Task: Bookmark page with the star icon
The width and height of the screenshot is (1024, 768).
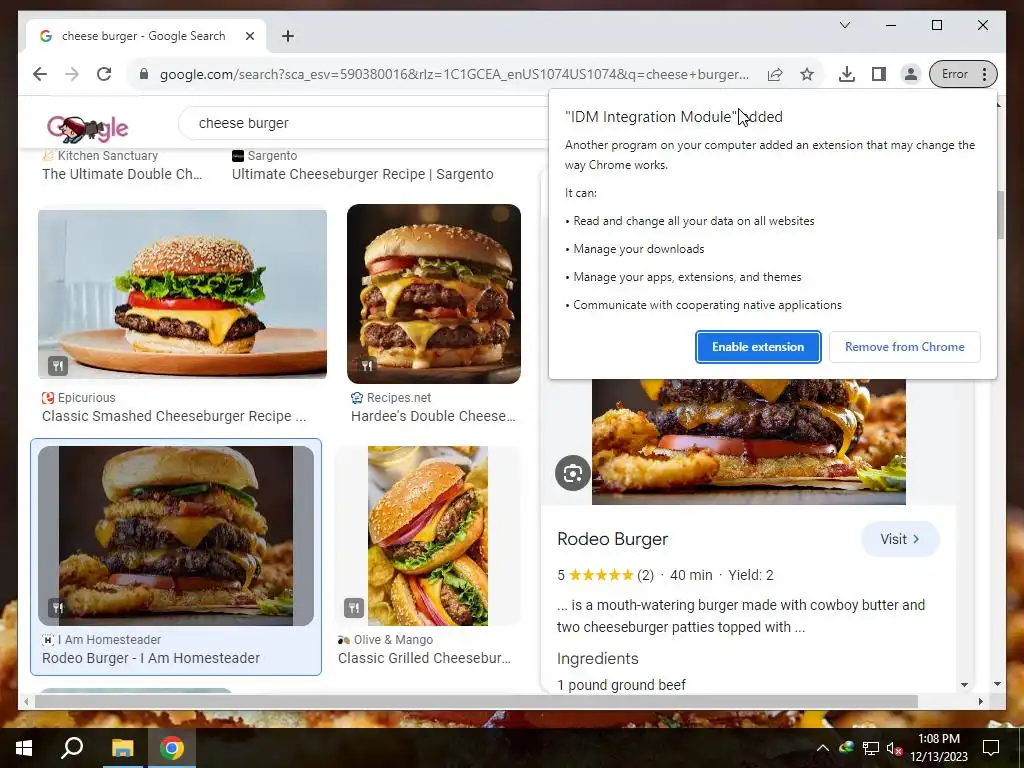Action: 807,74
